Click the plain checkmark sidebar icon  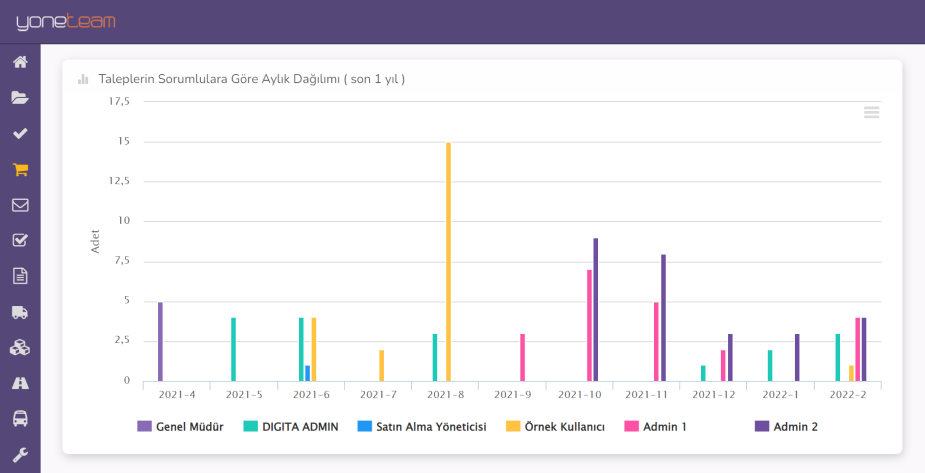tap(20, 134)
